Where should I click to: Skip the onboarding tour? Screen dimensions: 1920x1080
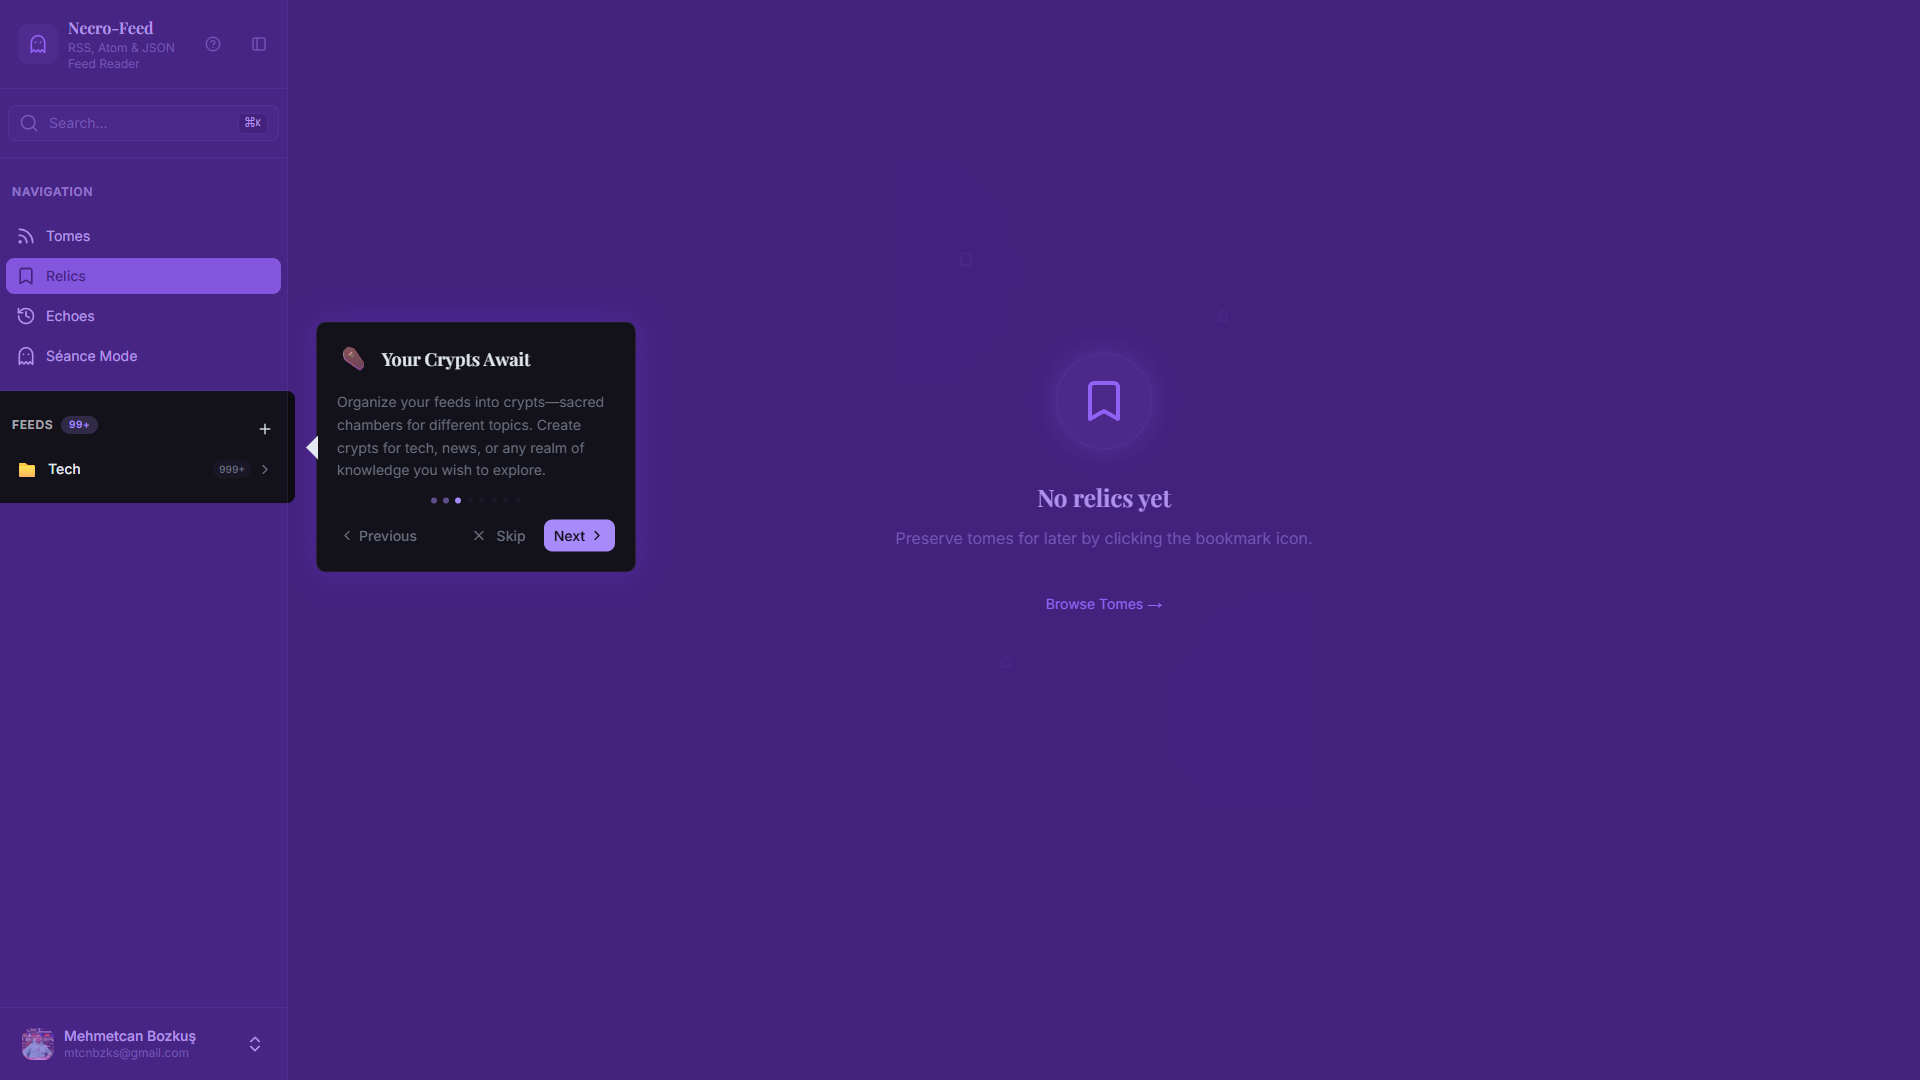(499, 536)
